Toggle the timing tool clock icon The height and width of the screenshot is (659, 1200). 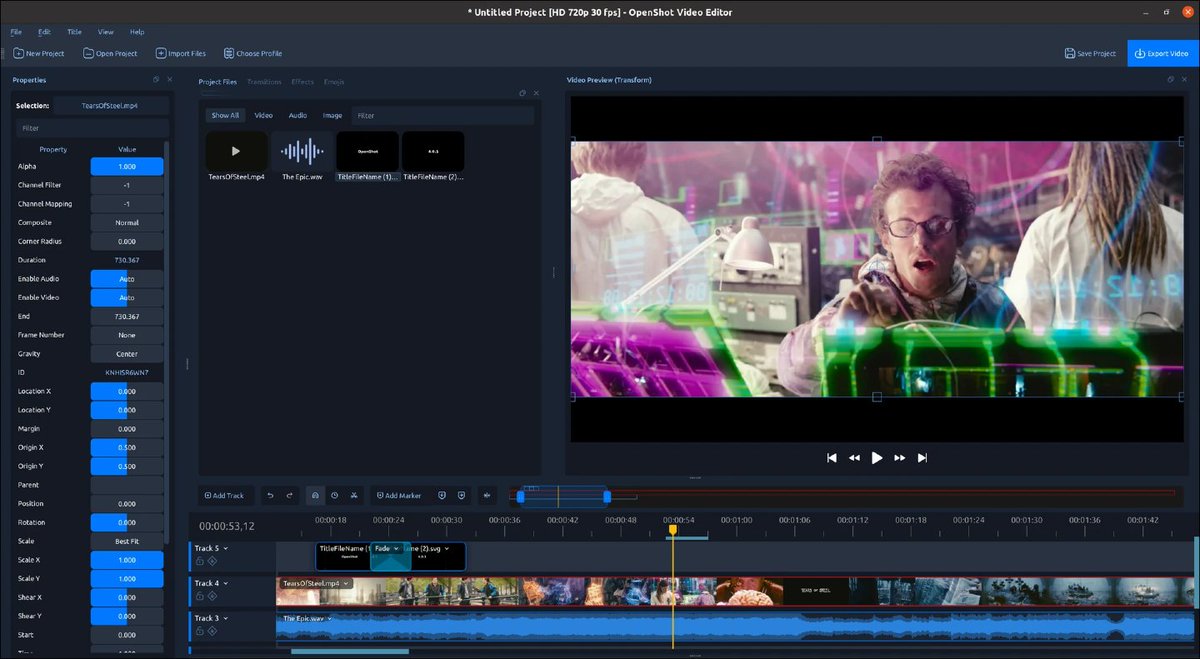[x=334, y=495]
